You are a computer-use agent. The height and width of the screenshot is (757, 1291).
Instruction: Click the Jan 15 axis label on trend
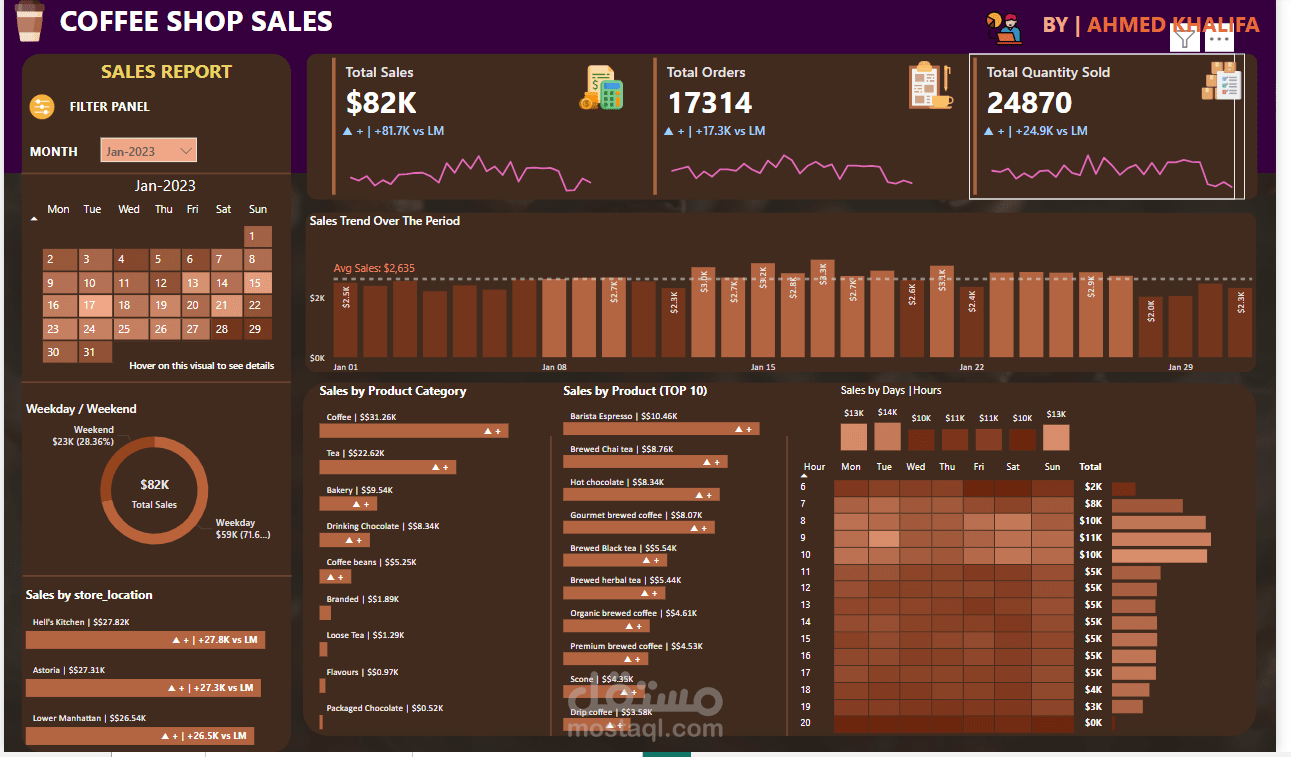[x=762, y=367]
